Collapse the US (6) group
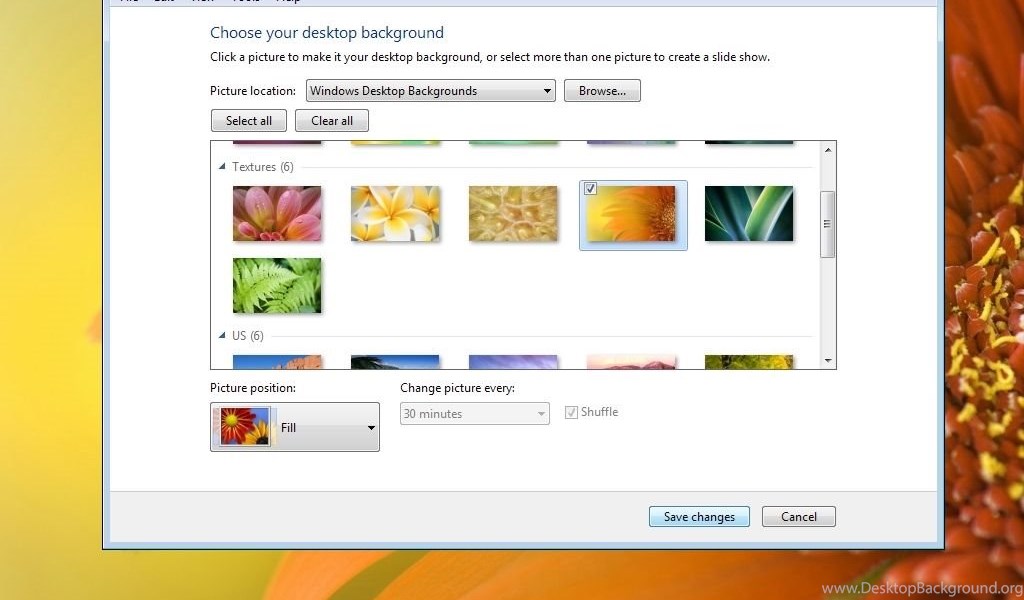Screen dimensions: 1024x600 222,336
